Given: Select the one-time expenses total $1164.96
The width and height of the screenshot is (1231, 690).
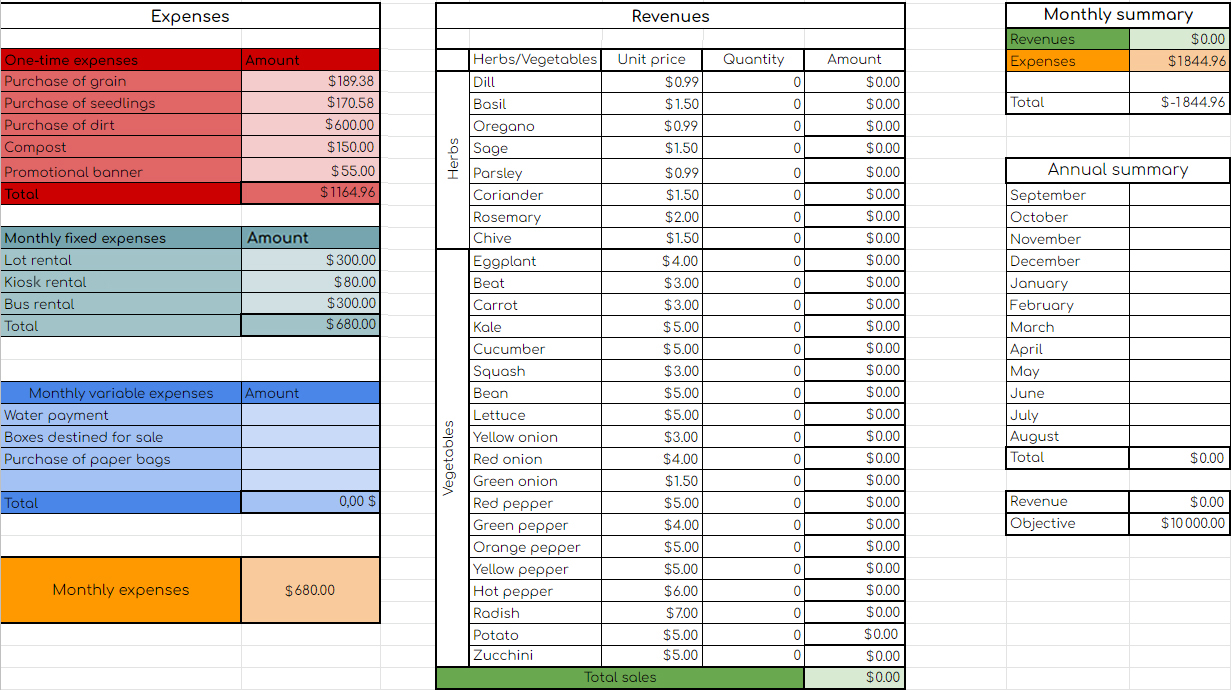Looking at the screenshot, I should [310, 193].
